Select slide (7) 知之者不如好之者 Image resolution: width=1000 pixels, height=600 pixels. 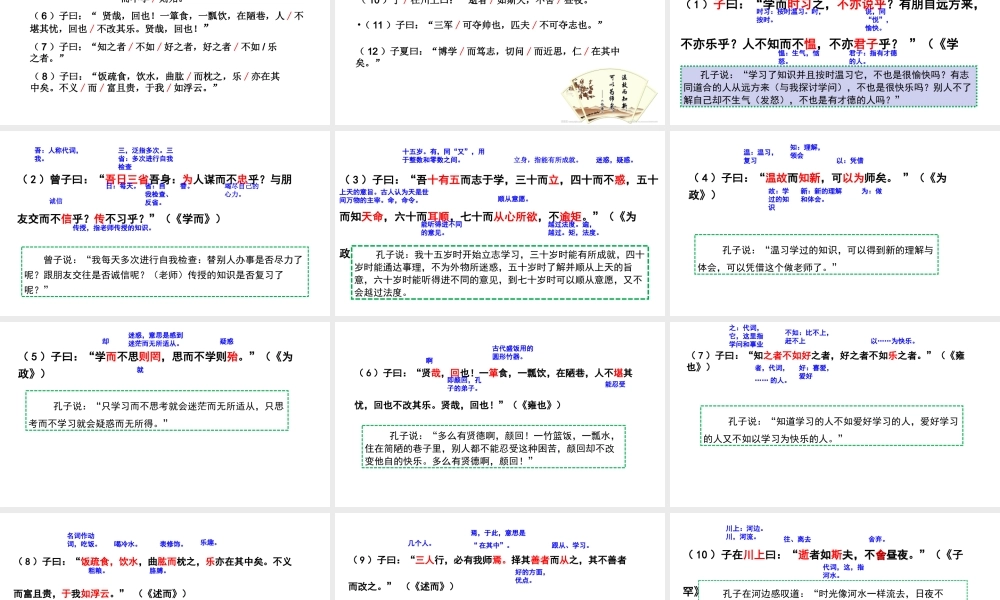pos(835,414)
